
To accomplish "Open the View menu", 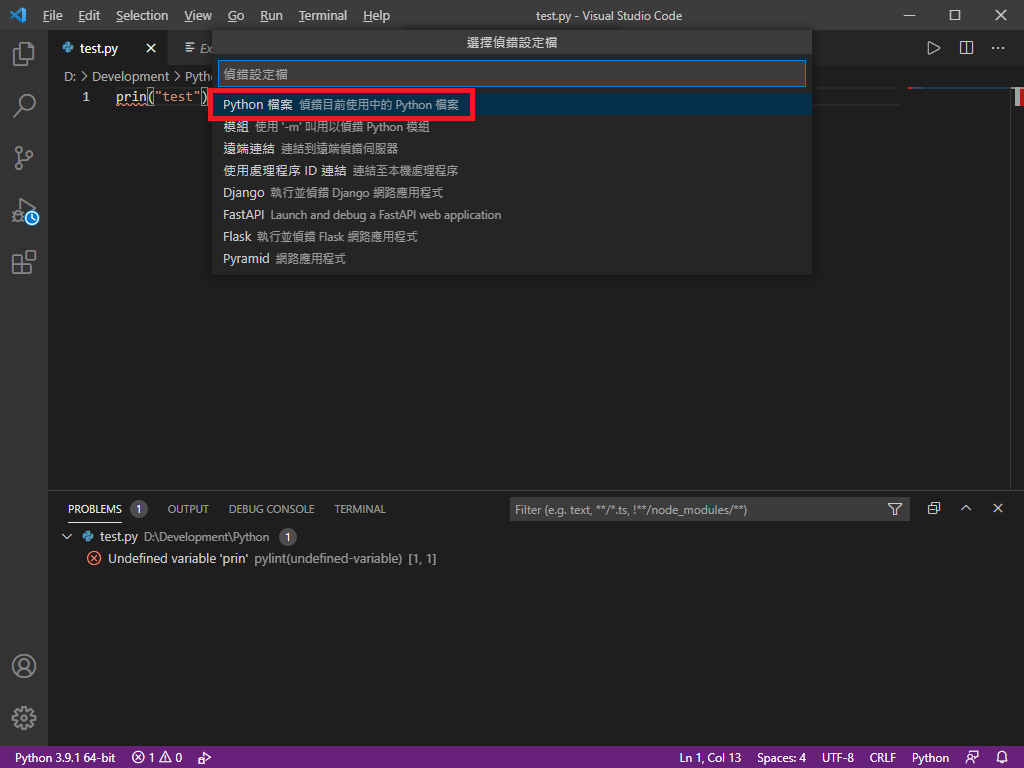I will click(197, 16).
